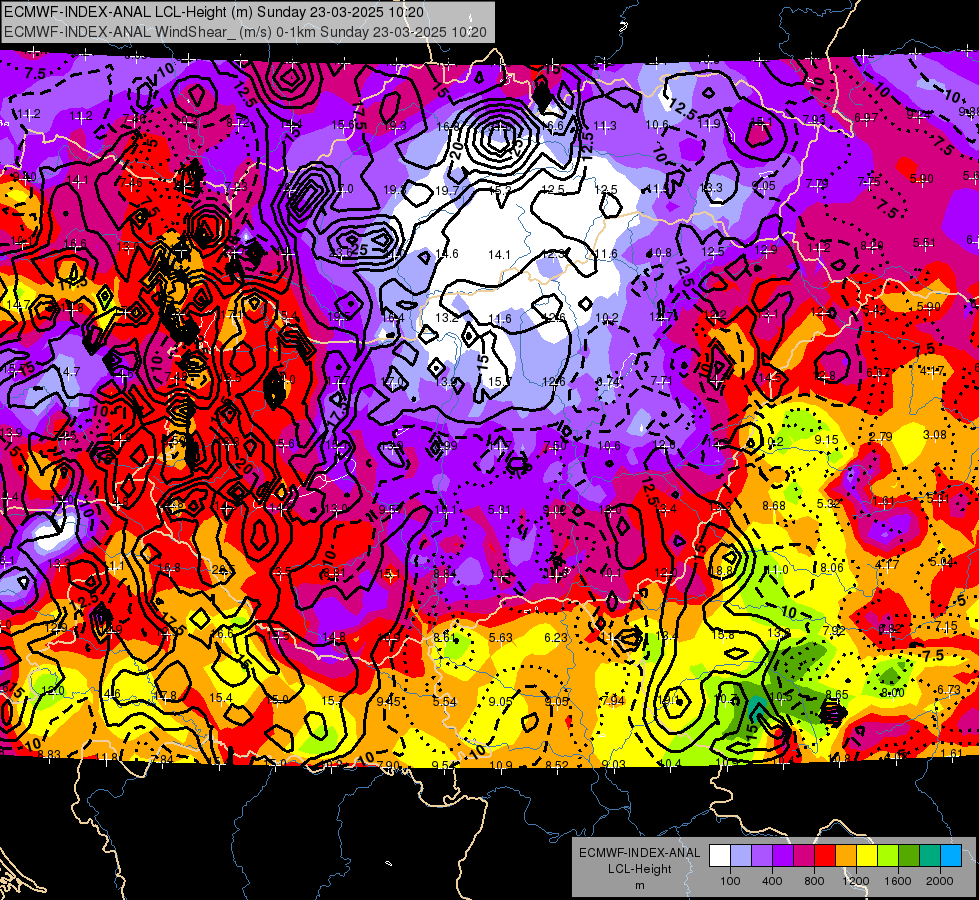979x900 pixels.
Task: Click the WindShear 0-1km title line in header
Action: (x=245, y=32)
